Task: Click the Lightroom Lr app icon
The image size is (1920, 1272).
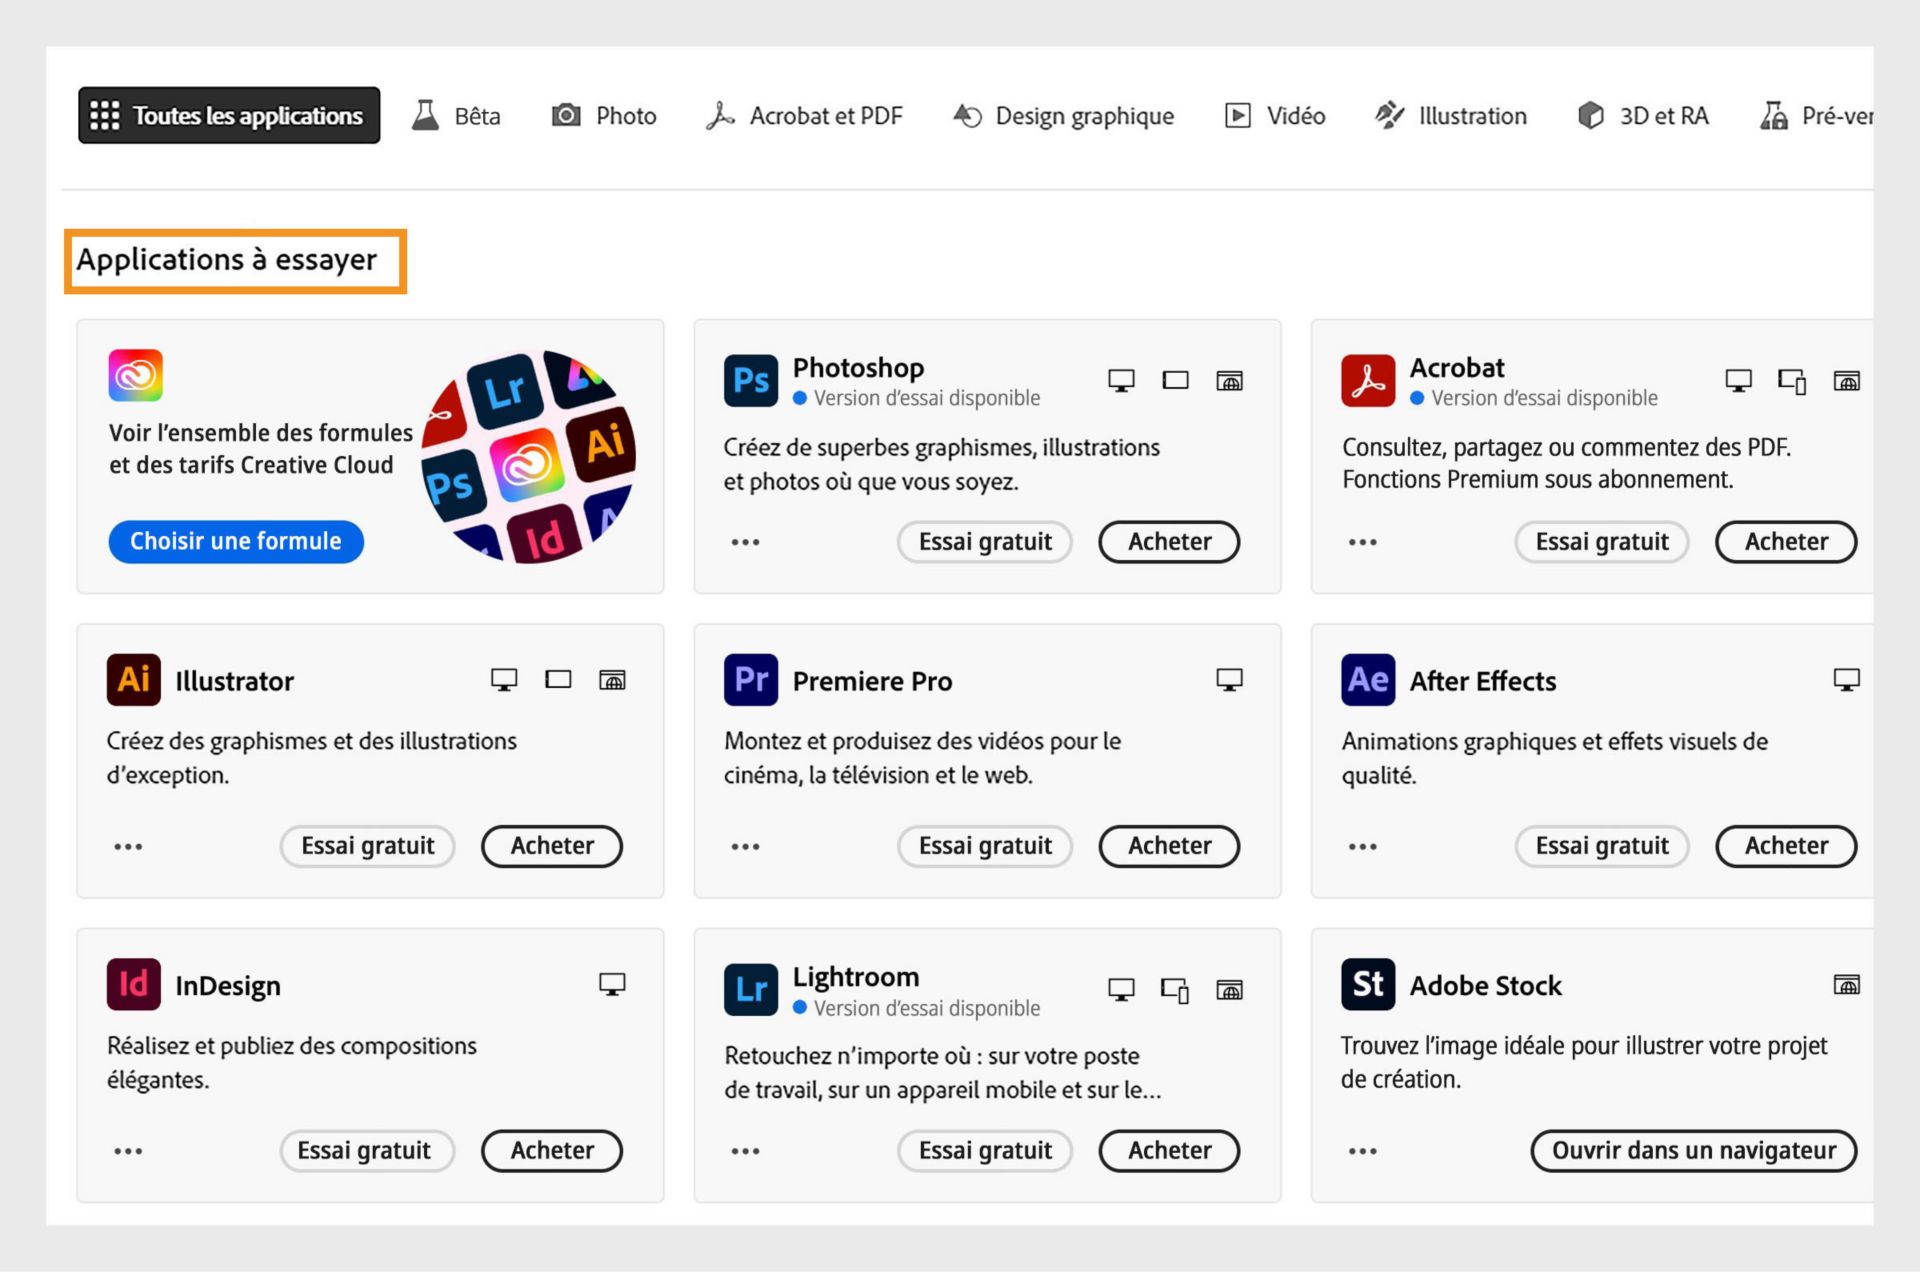Action: 751,989
